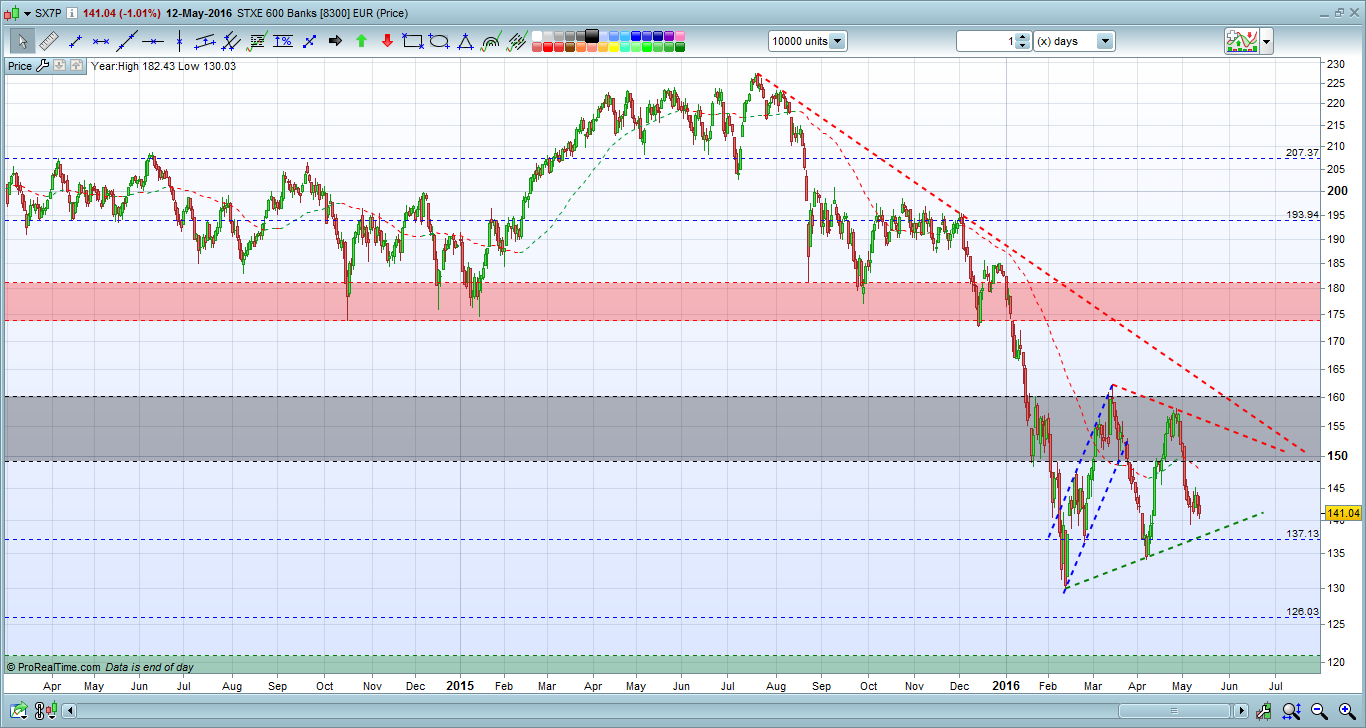Open the indicators button dropdown arrow
This screenshot has width=1366, height=728.
tap(1267, 41)
